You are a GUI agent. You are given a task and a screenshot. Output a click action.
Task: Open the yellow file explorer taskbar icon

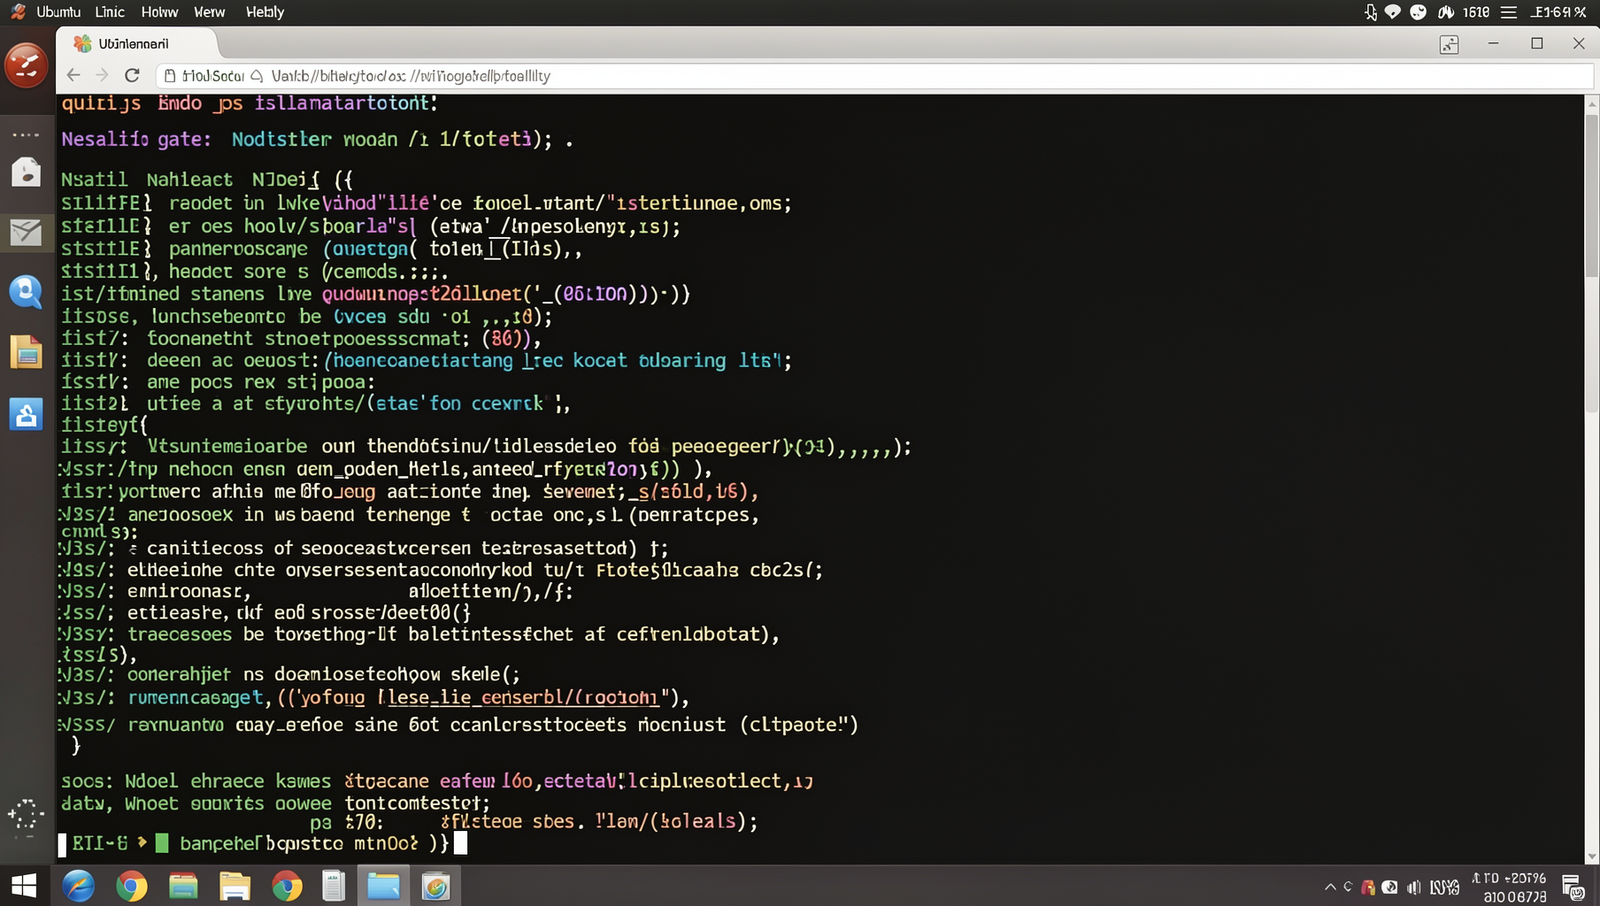tap(235, 886)
